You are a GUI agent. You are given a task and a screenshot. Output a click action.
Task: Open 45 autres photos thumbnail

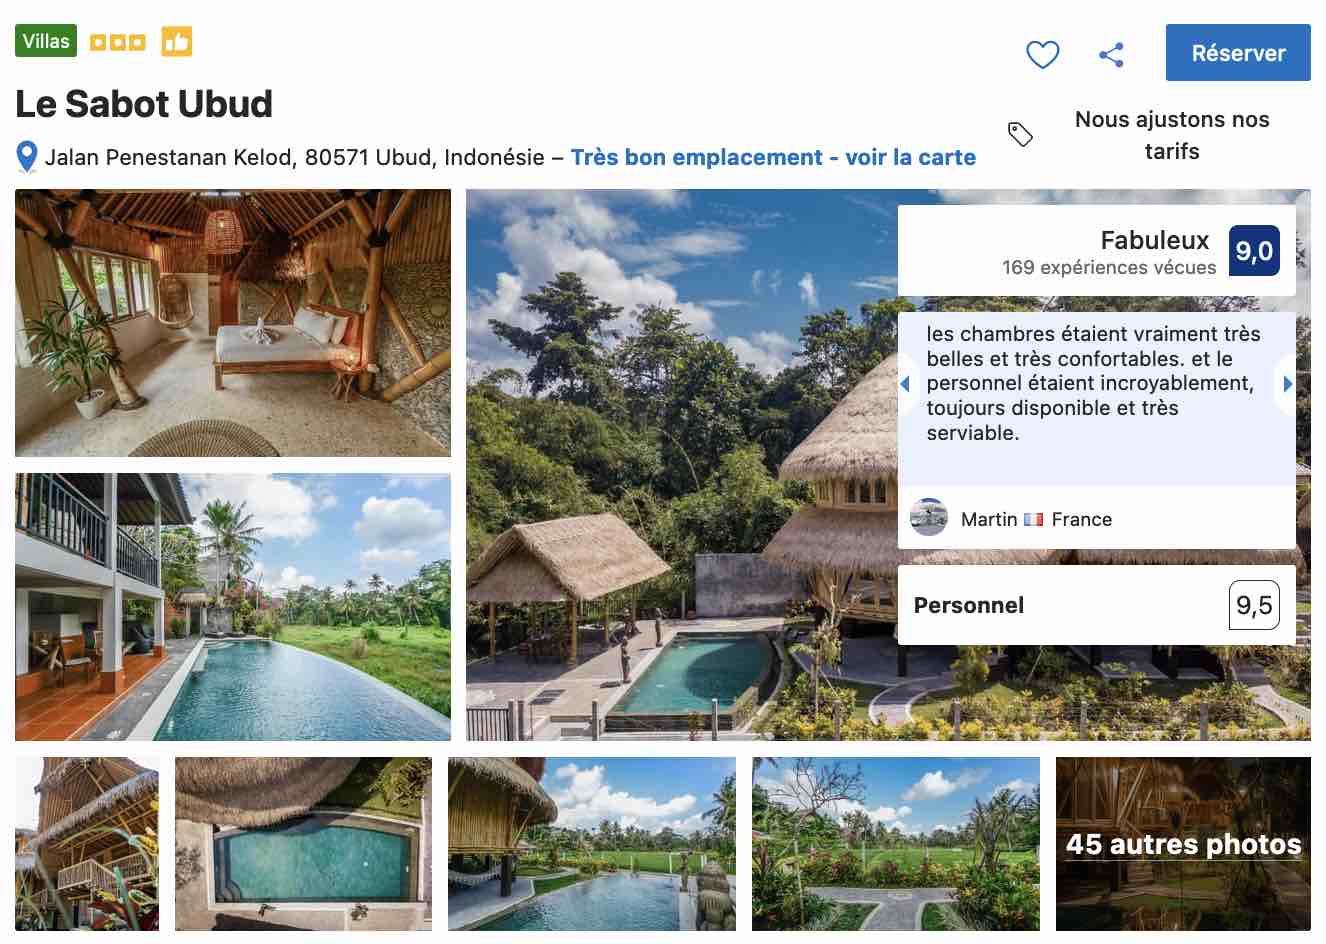(1182, 844)
